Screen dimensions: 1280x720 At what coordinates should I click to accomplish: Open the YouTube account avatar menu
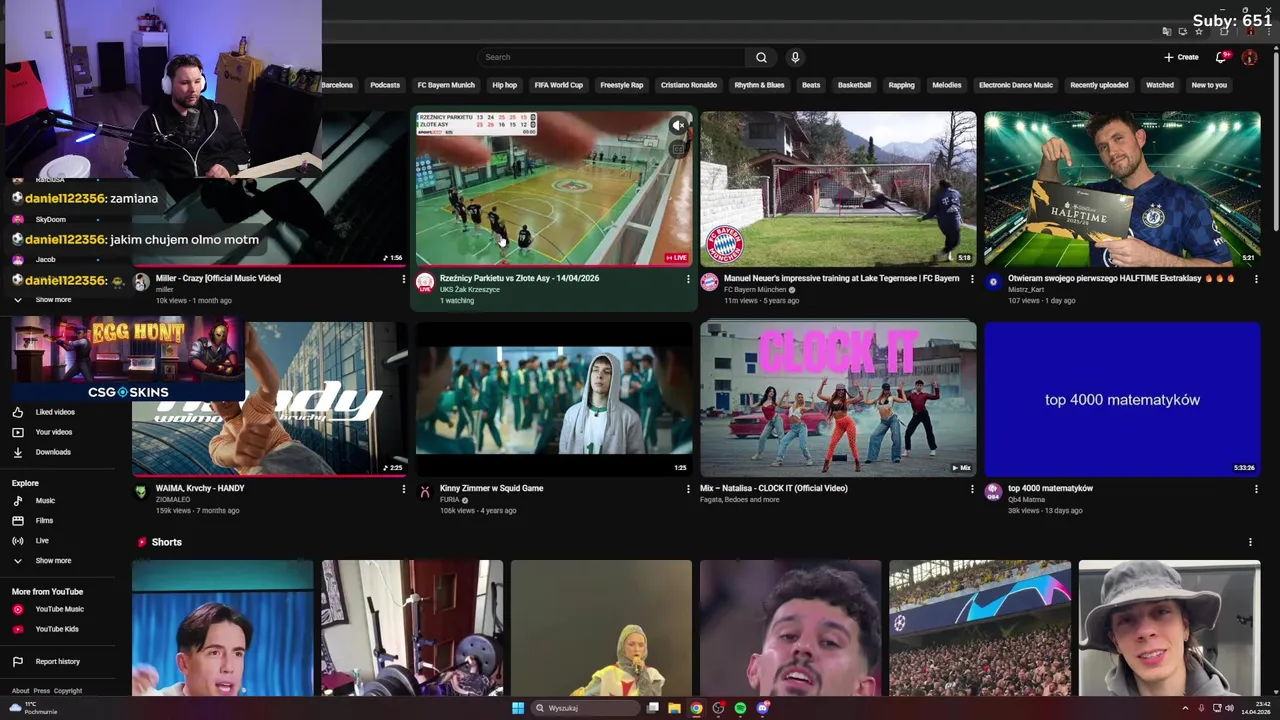coord(1249,57)
